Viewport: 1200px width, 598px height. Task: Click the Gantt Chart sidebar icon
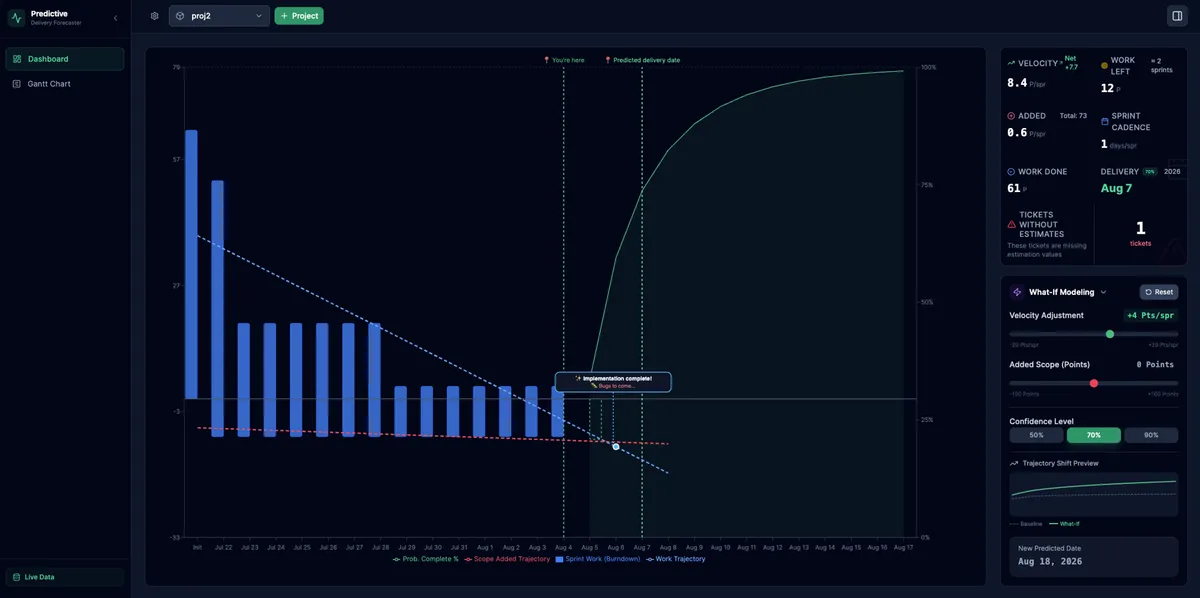point(17,84)
